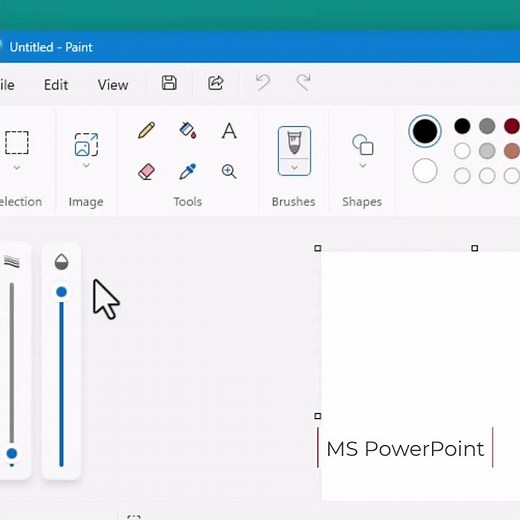Pick the brown palette swatch
Viewport: 520px width, 520px height.
click(x=512, y=151)
